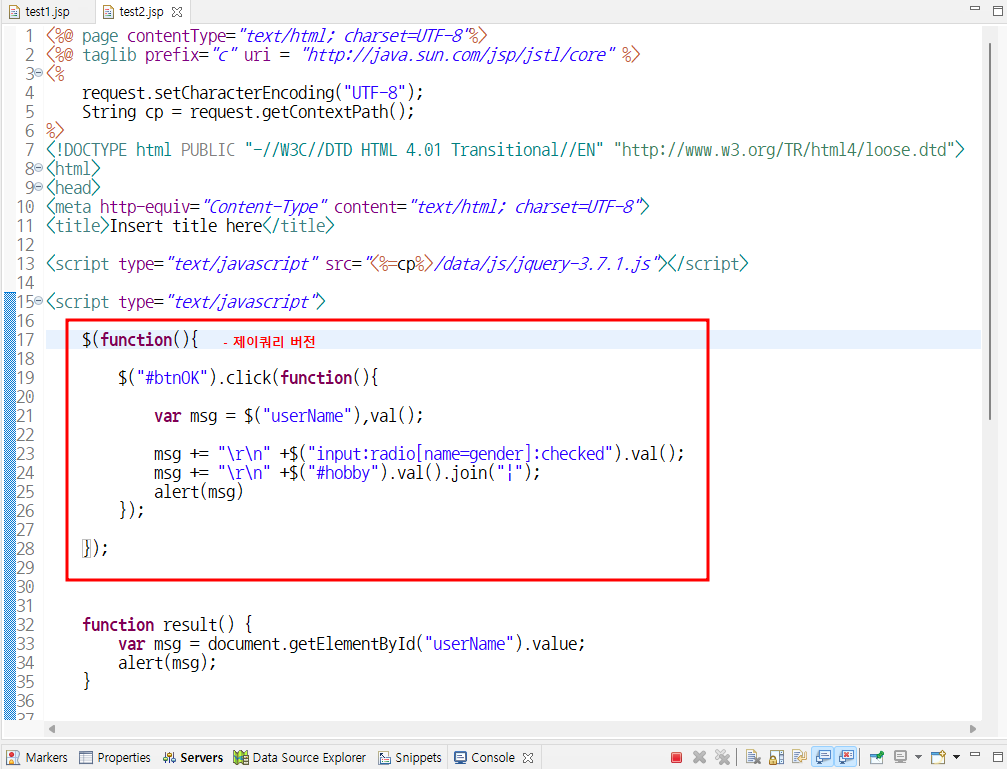The image size is (1007, 769).
Task: Click line number 17 in the gutter
Action: click(x=25, y=340)
